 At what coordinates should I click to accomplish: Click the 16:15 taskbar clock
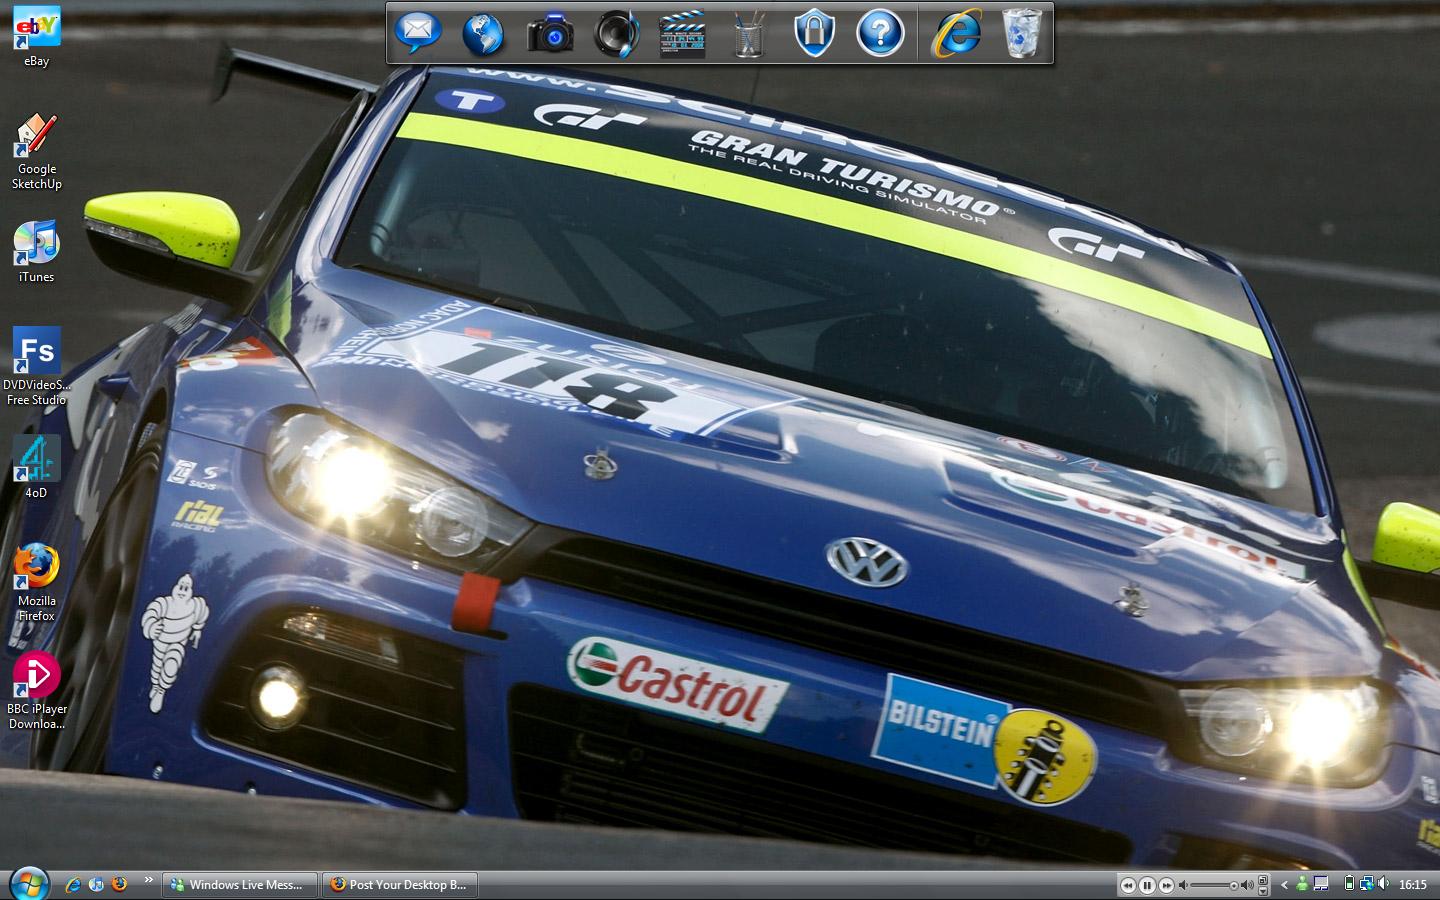point(1413,884)
